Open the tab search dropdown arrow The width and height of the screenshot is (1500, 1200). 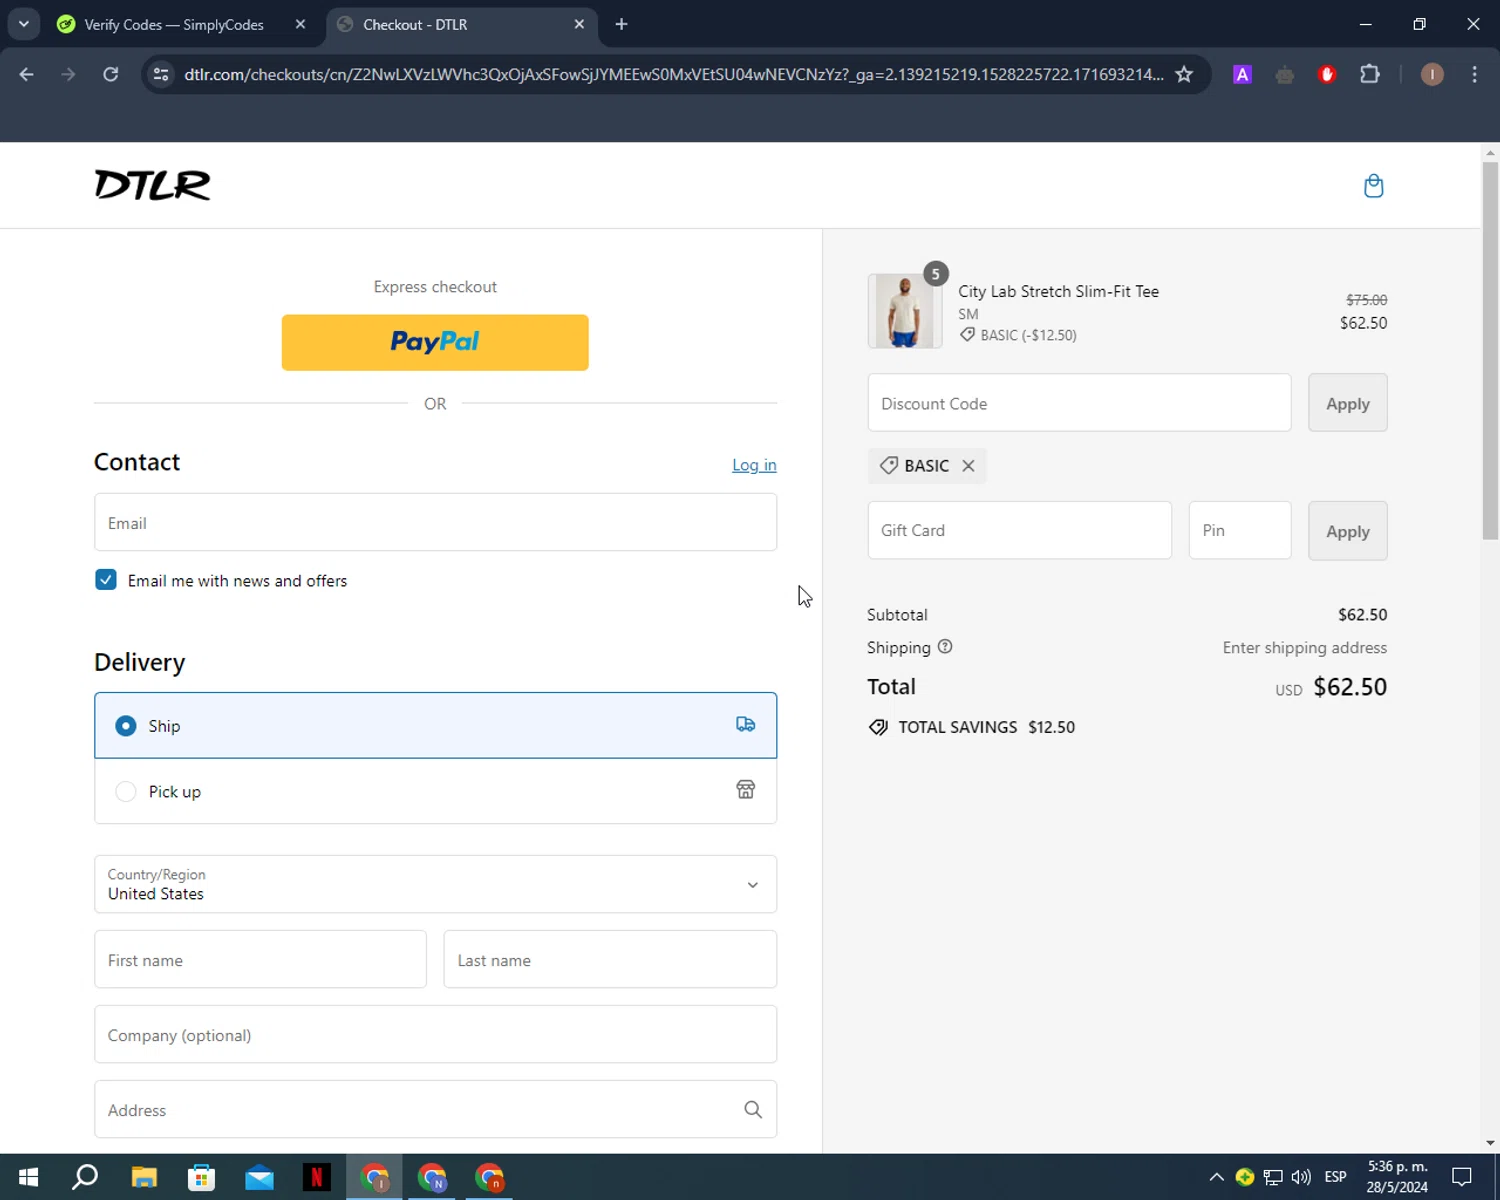23,24
